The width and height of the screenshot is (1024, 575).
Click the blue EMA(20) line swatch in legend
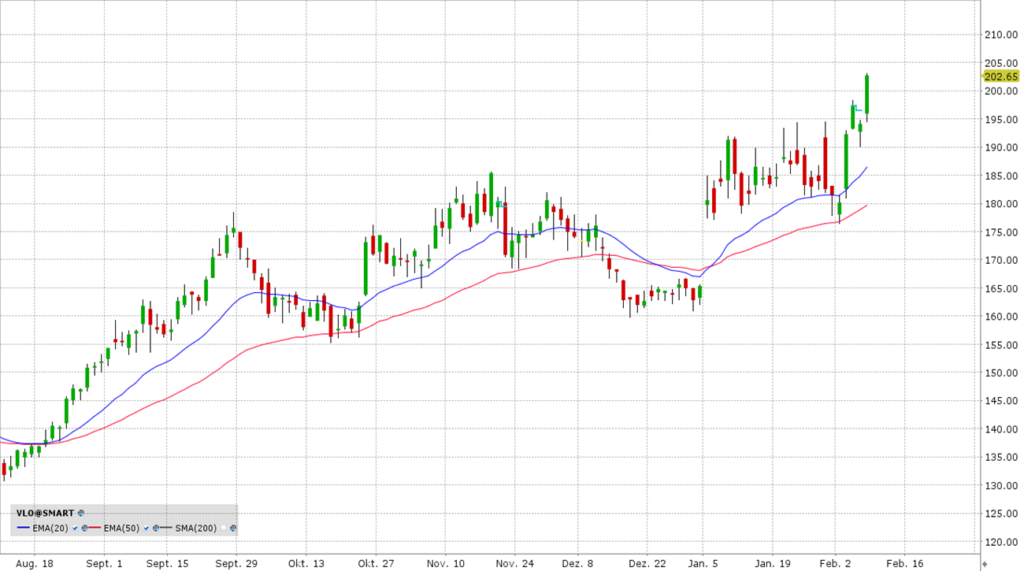point(23,528)
